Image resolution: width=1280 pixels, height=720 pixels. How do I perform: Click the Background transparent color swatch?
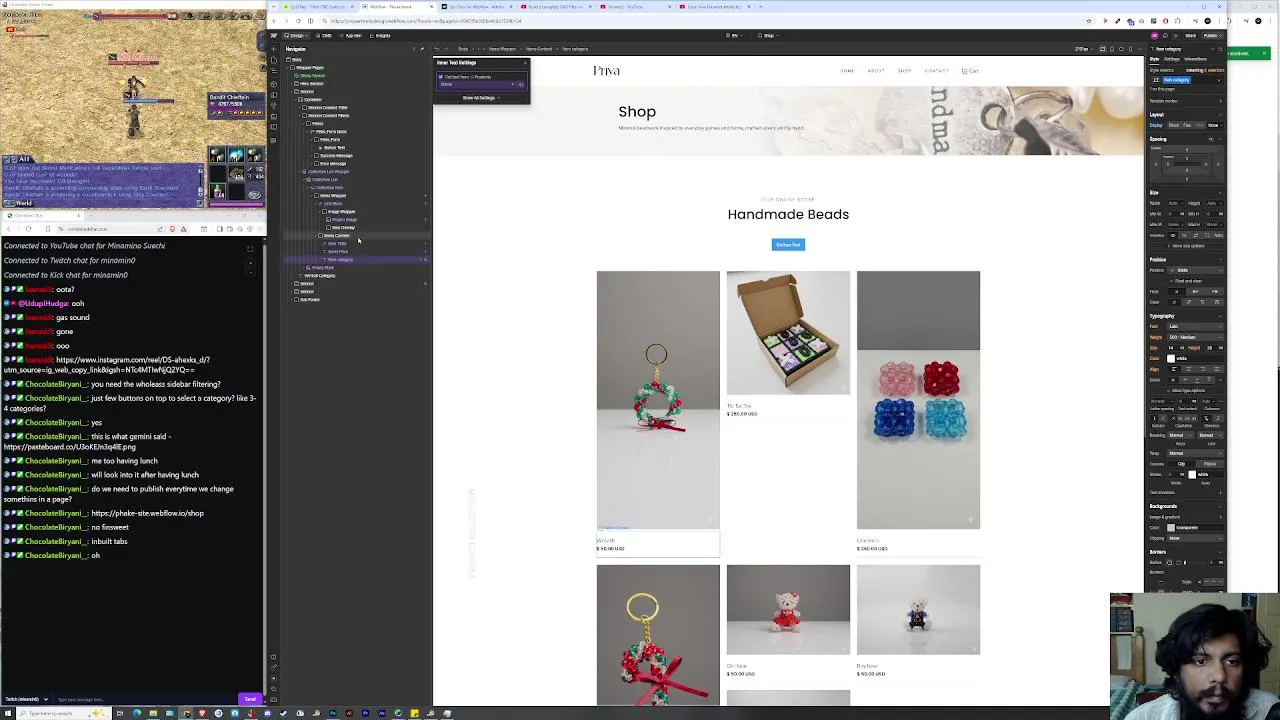[1171, 528]
